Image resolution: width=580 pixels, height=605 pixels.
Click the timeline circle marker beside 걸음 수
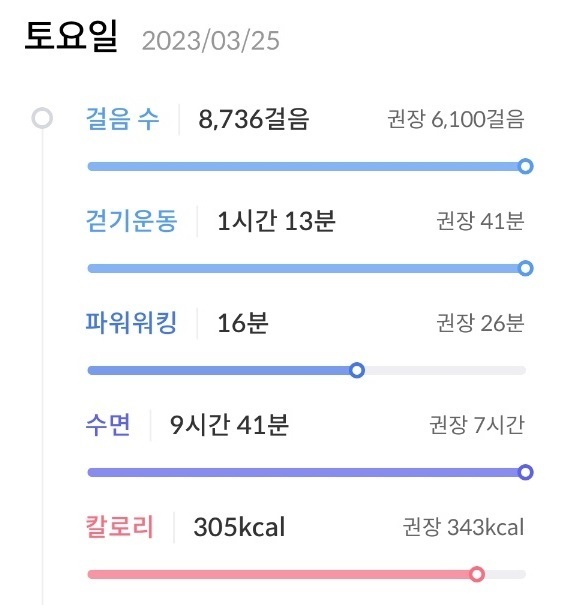42,118
